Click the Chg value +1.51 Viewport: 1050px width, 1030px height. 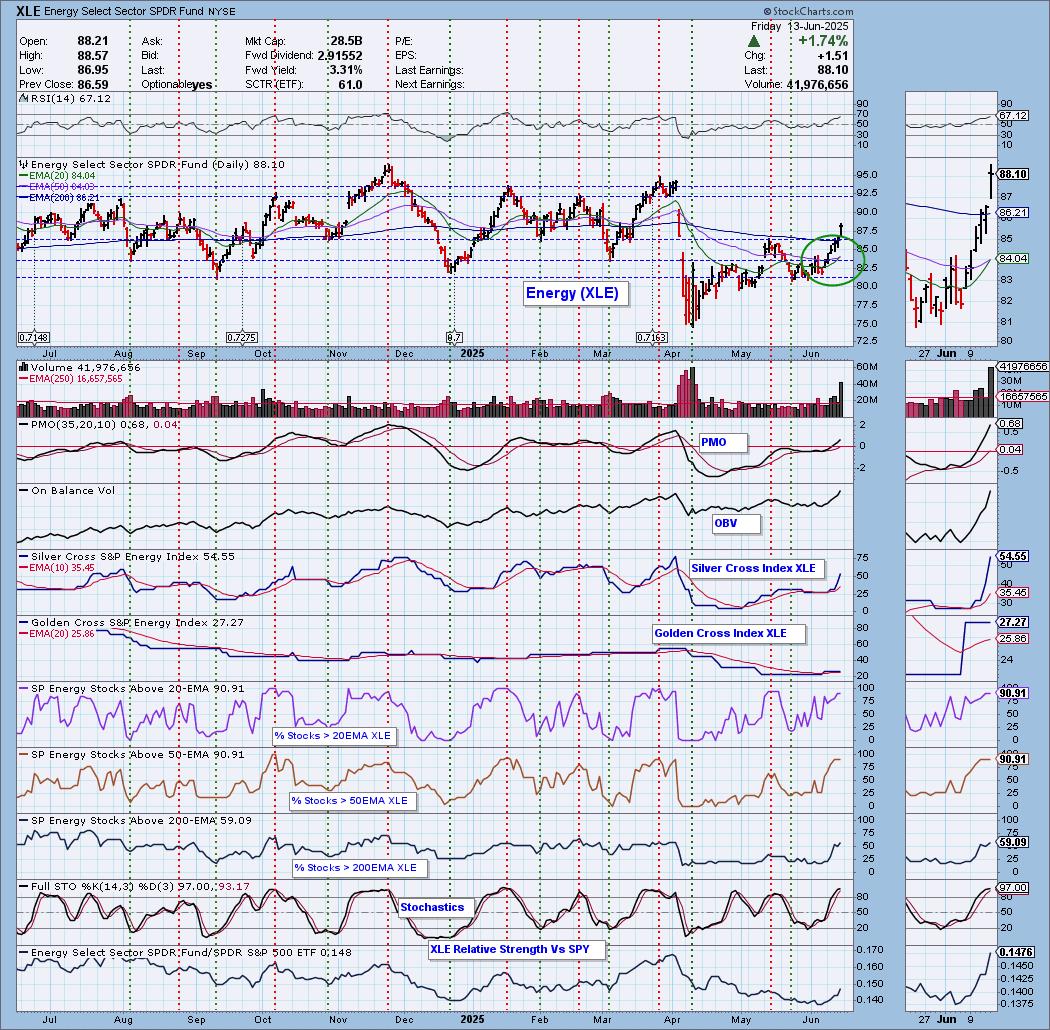click(x=833, y=56)
